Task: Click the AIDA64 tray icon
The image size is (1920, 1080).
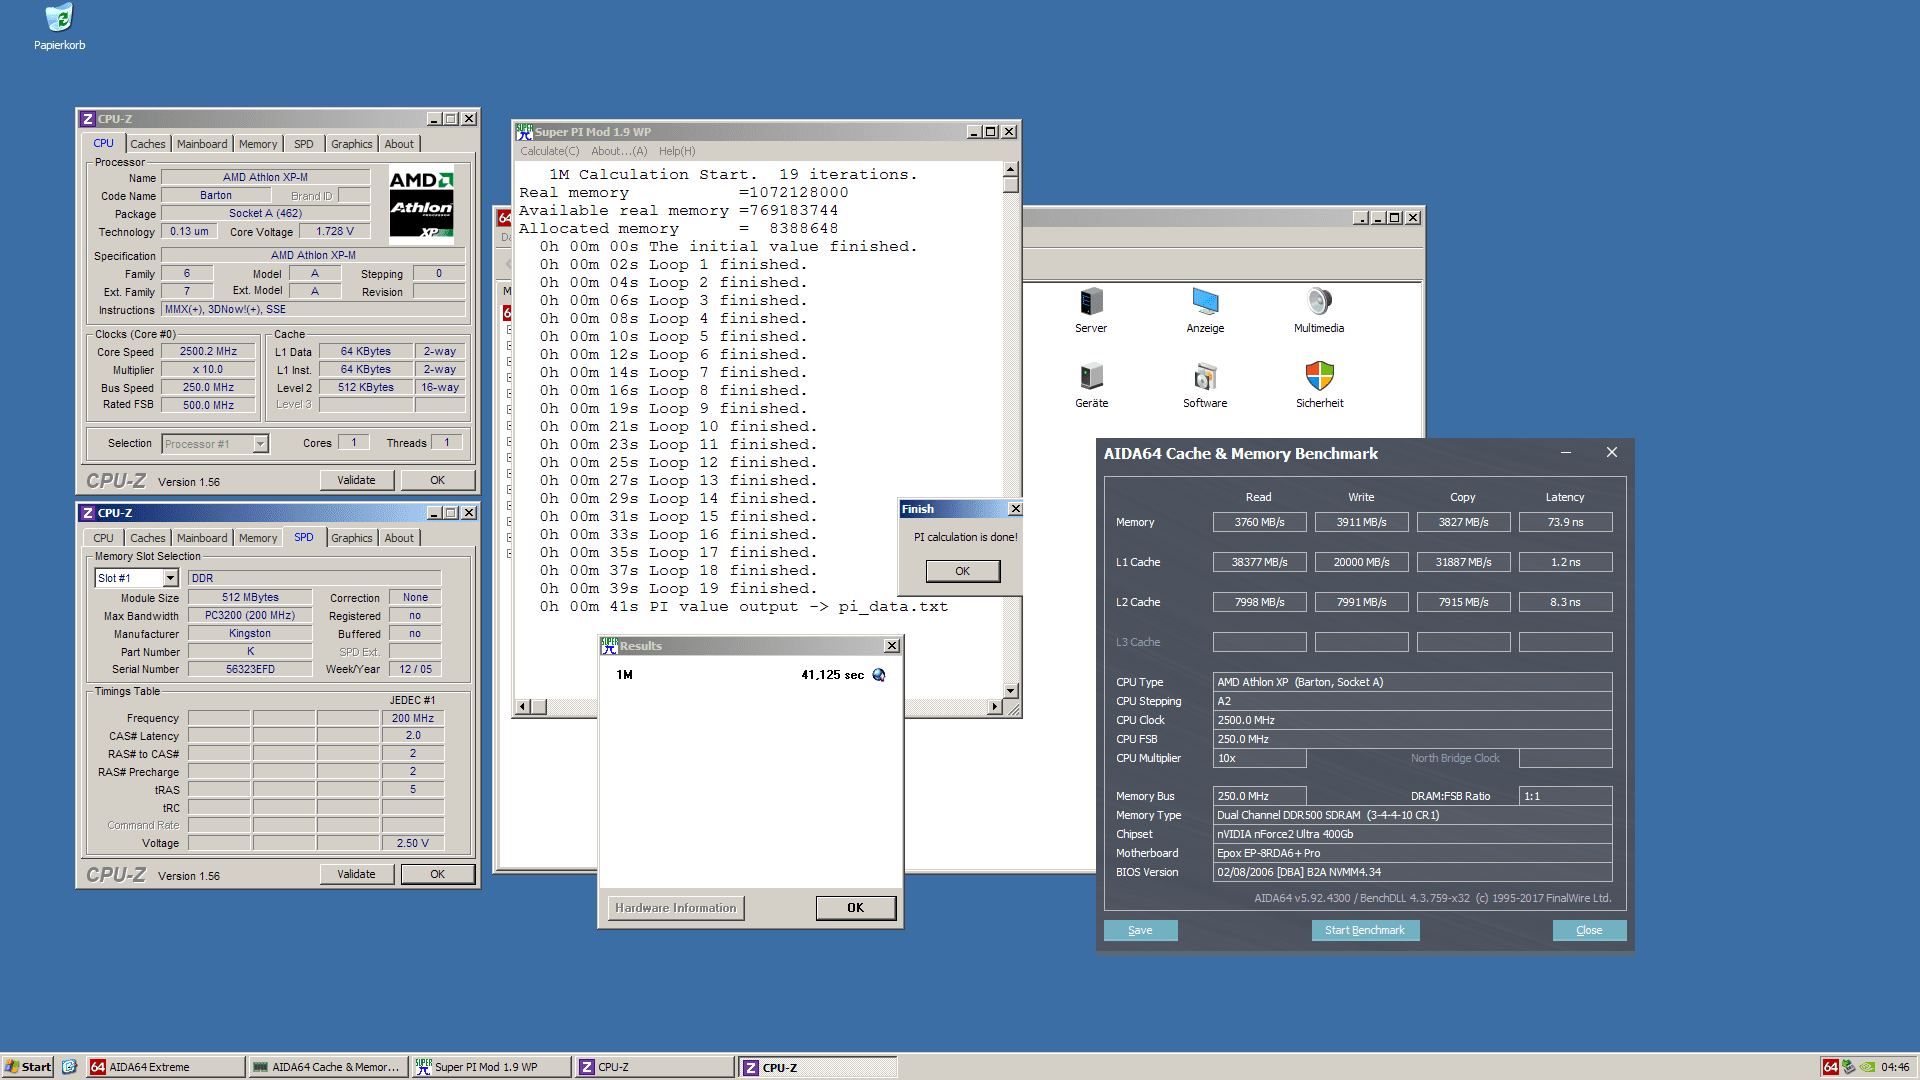Action: coord(1830,1067)
